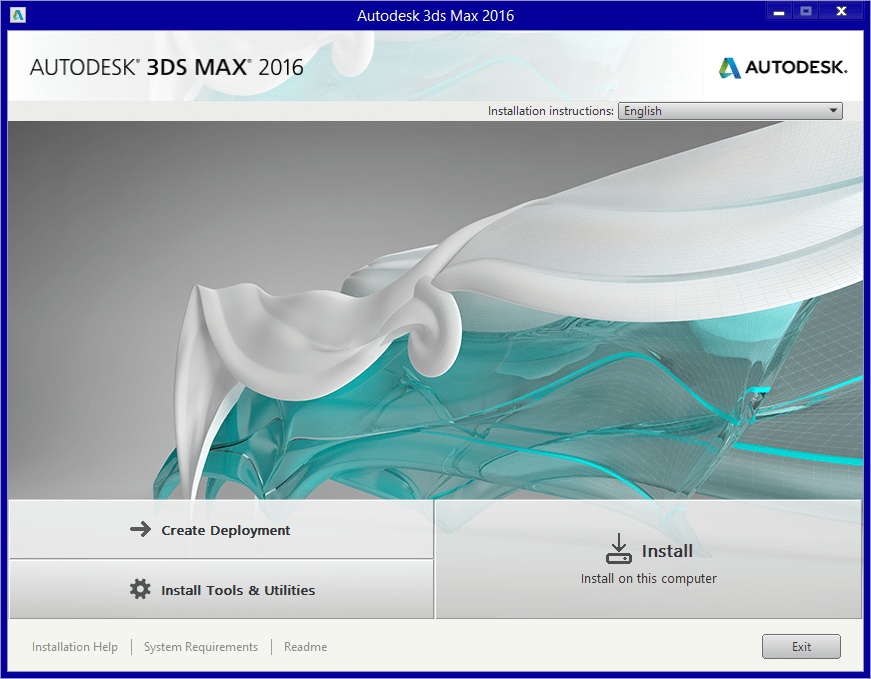This screenshot has height=679, width=871.
Task: Click the Autodesk 3ds Max 2016 product logo
Action: pos(166,68)
